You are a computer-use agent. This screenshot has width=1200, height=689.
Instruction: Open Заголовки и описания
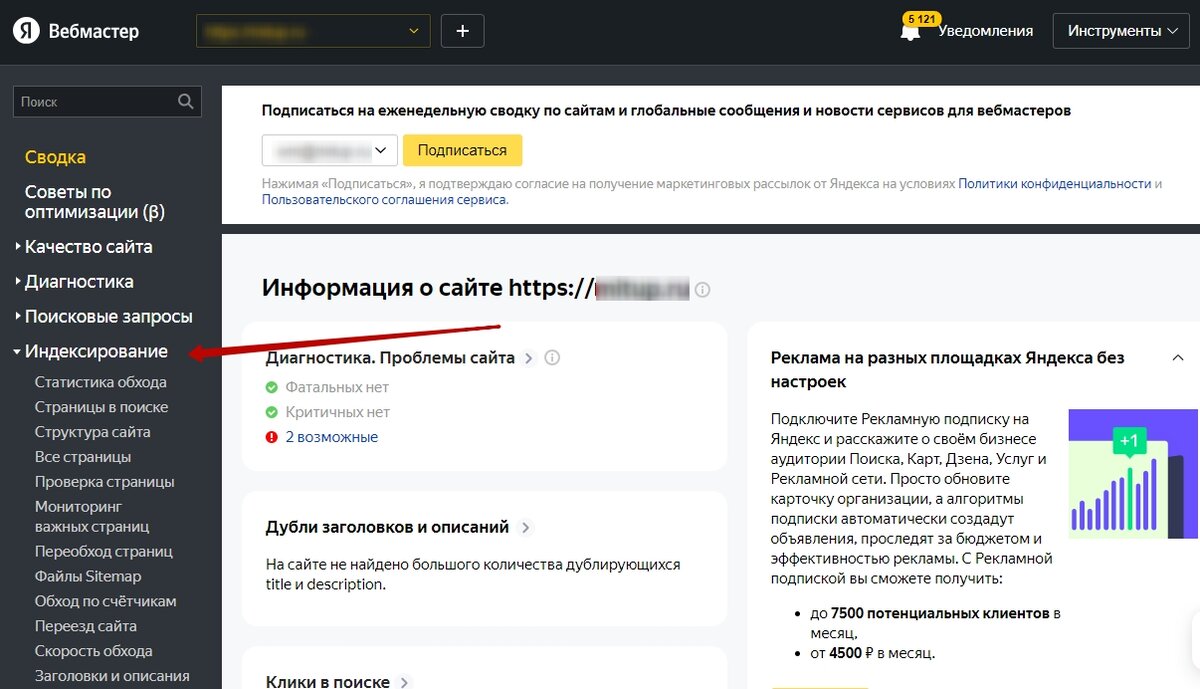coord(112,676)
